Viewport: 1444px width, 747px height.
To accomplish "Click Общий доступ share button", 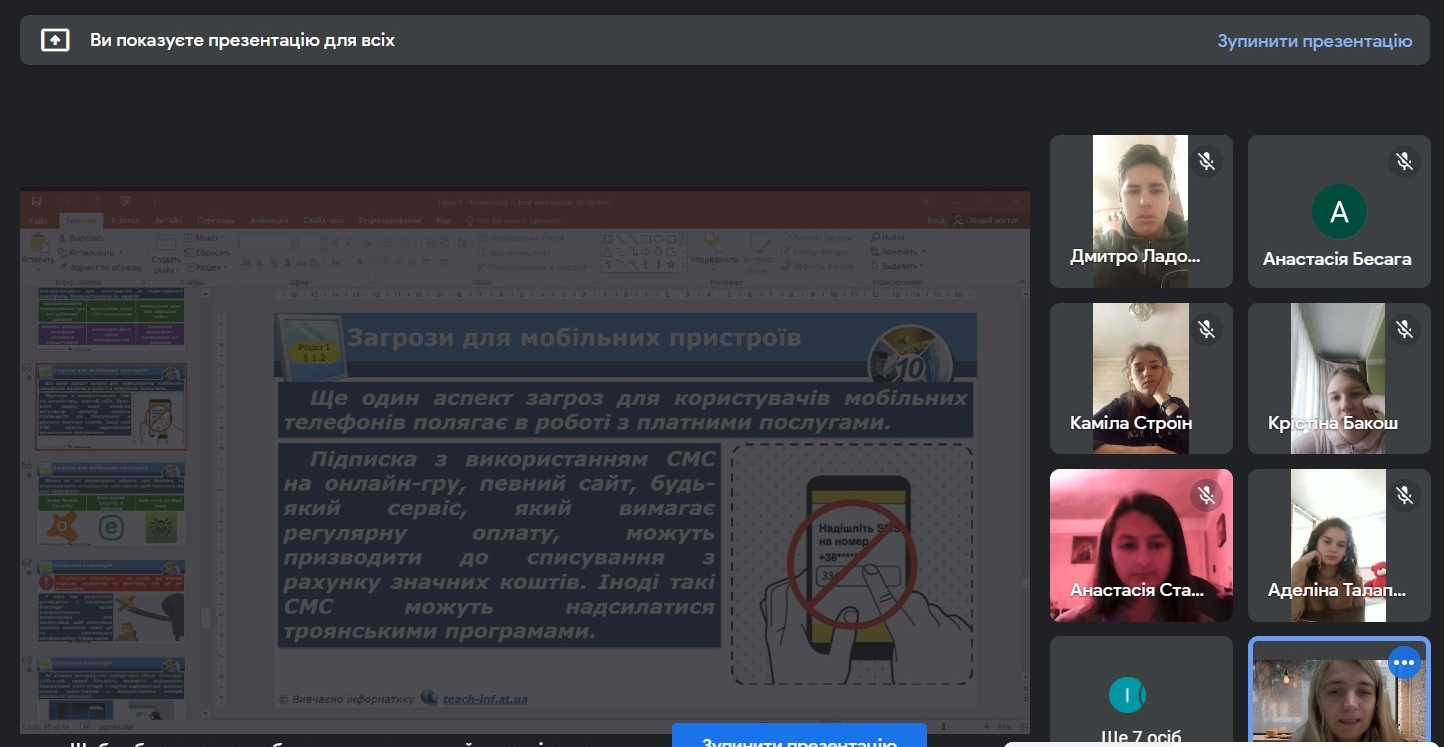I will pos(986,220).
